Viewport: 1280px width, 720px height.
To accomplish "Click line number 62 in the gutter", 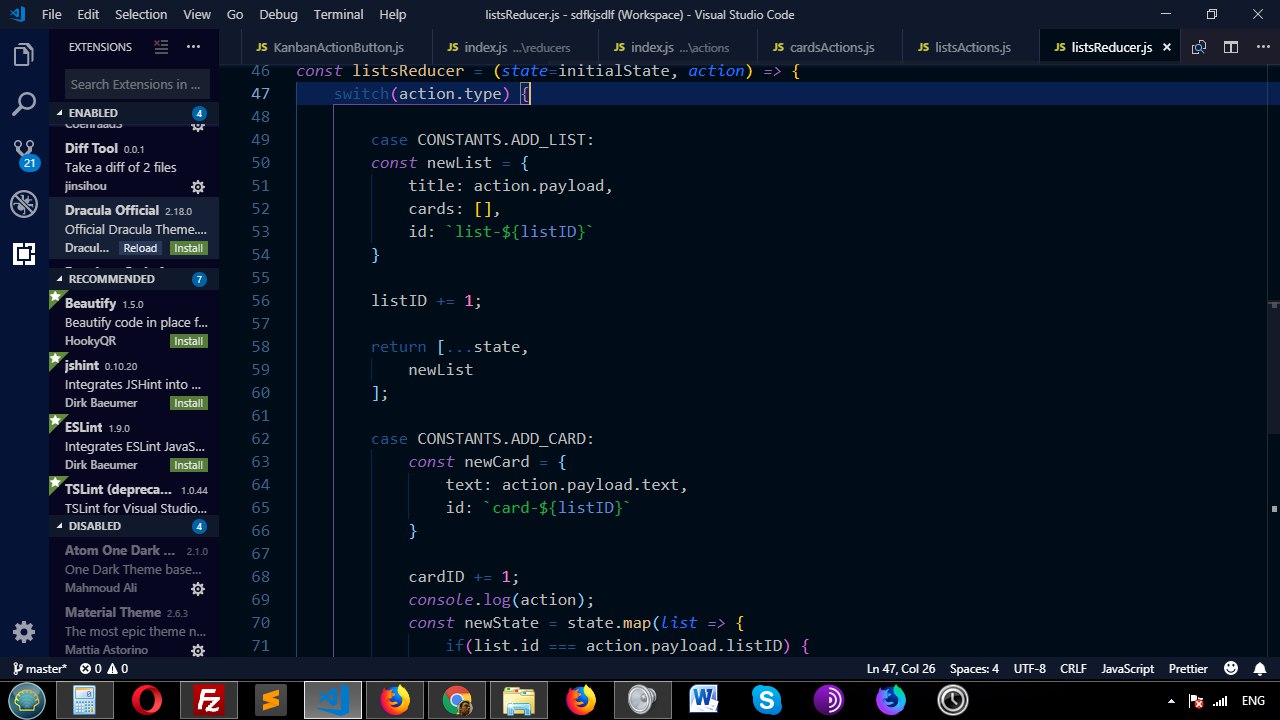I will tap(260, 438).
